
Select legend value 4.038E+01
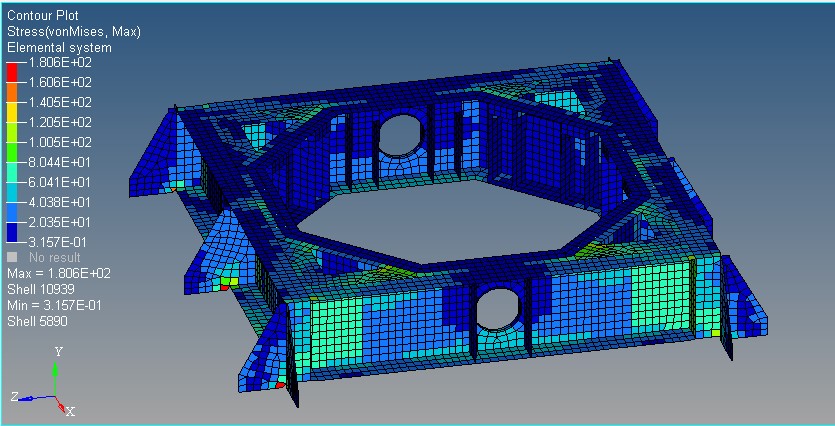tap(59, 202)
